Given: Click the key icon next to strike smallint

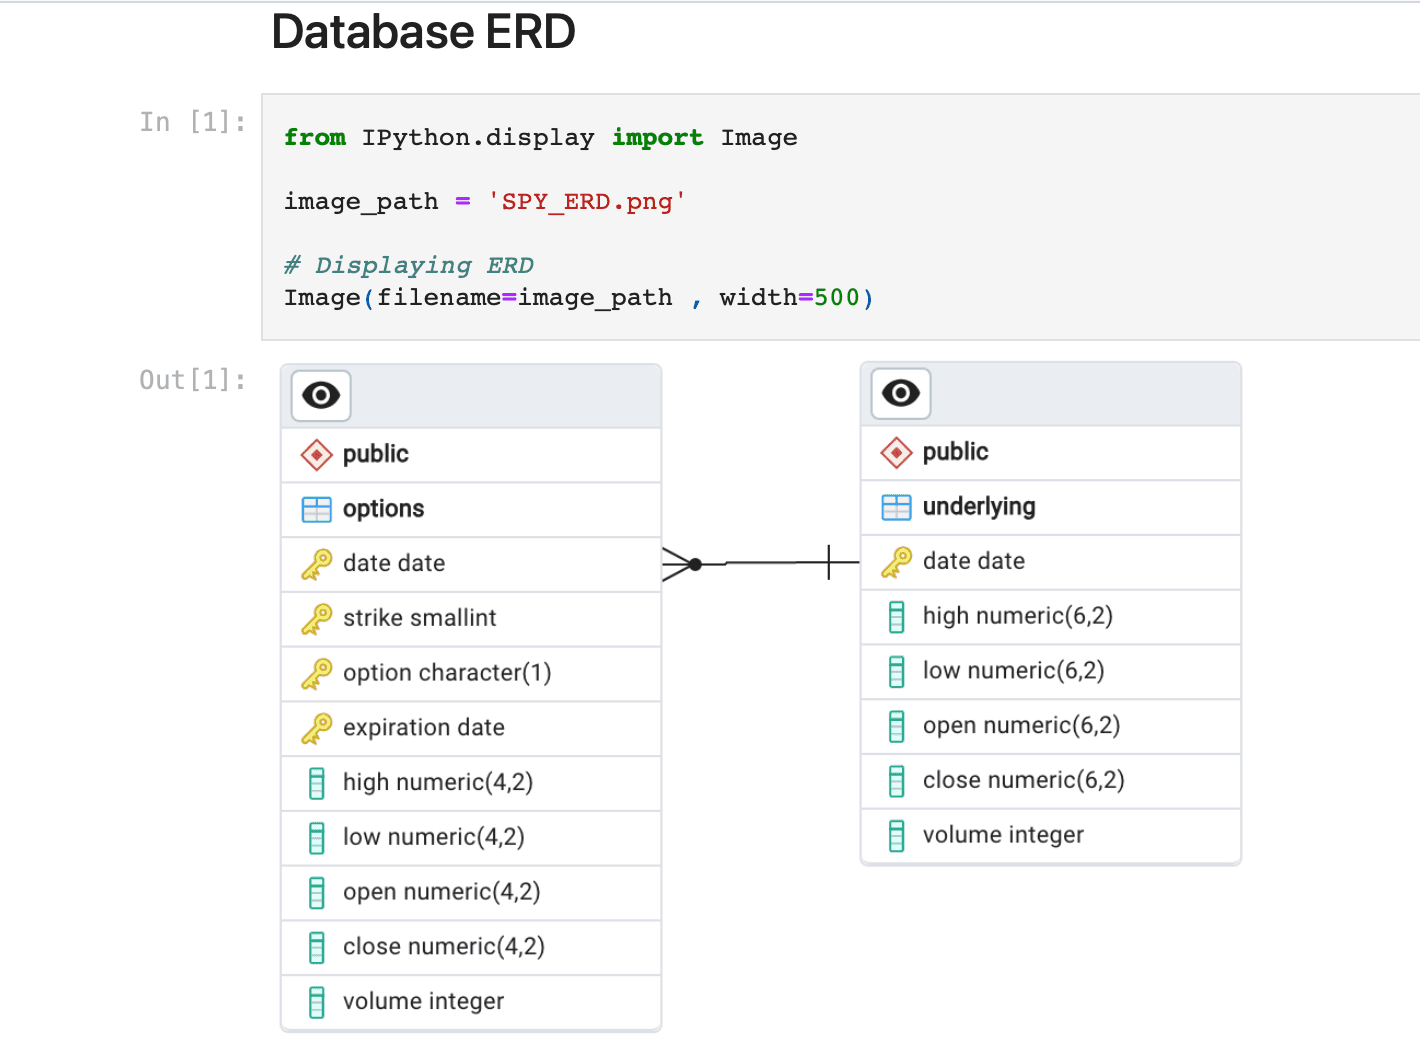Looking at the screenshot, I should (x=317, y=619).
